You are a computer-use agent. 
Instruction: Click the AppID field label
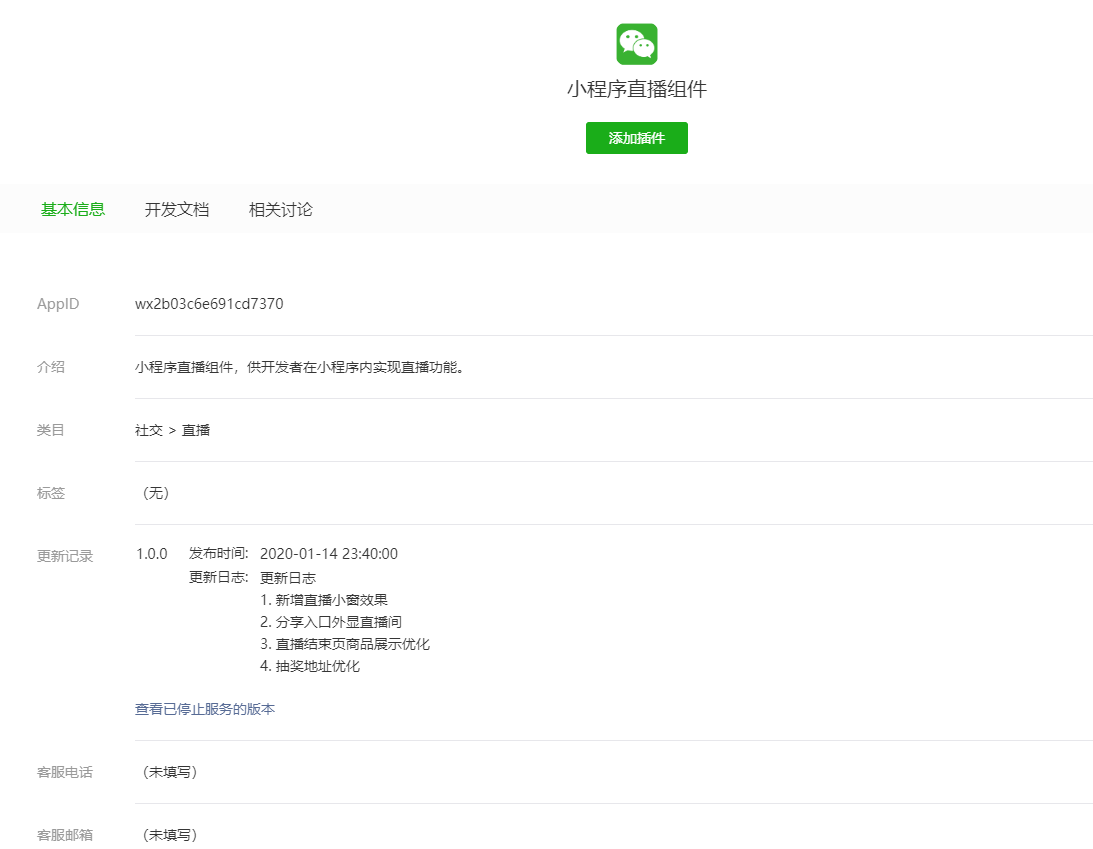click(58, 304)
